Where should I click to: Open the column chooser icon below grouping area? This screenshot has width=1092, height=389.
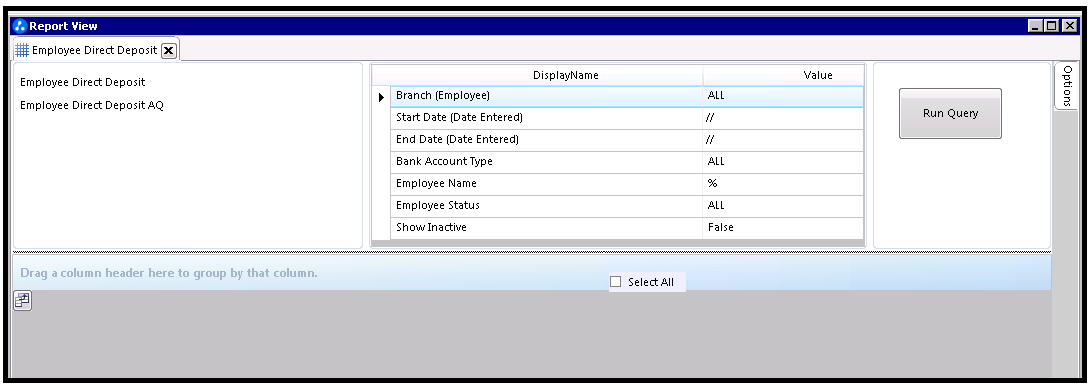click(x=22, y=301)
